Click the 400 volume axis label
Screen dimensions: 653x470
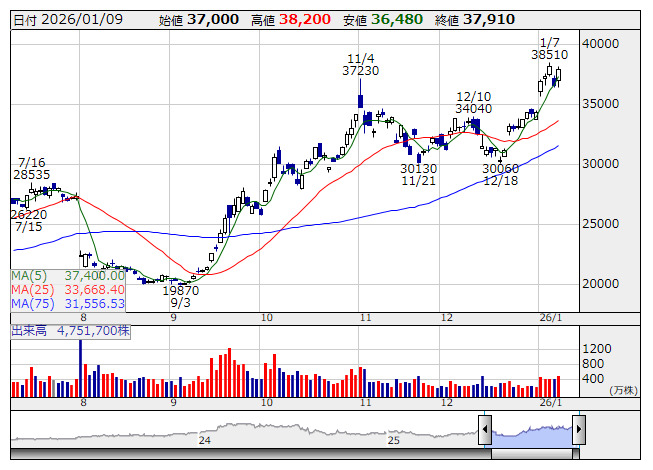[x=593, y=379]
